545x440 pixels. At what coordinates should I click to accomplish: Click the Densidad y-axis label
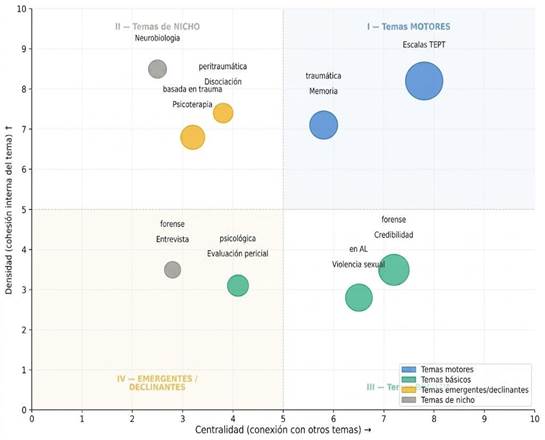(x=9, y=209)
